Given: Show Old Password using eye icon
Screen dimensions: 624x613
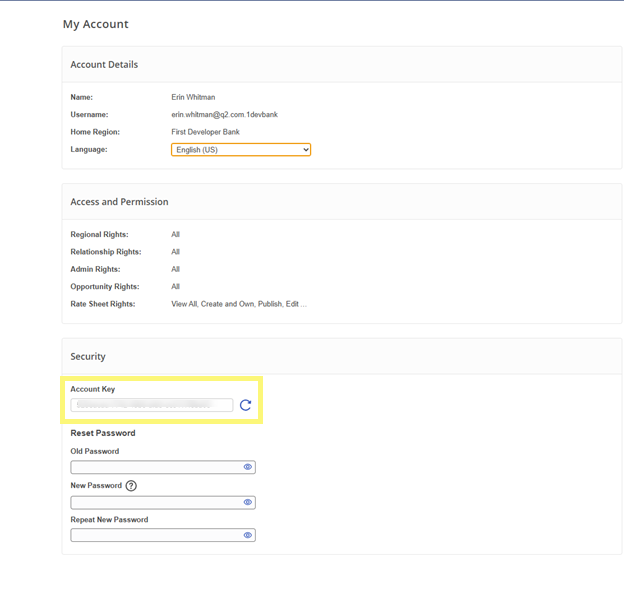Looking at the screenshot, I should [x=248, y=467].
